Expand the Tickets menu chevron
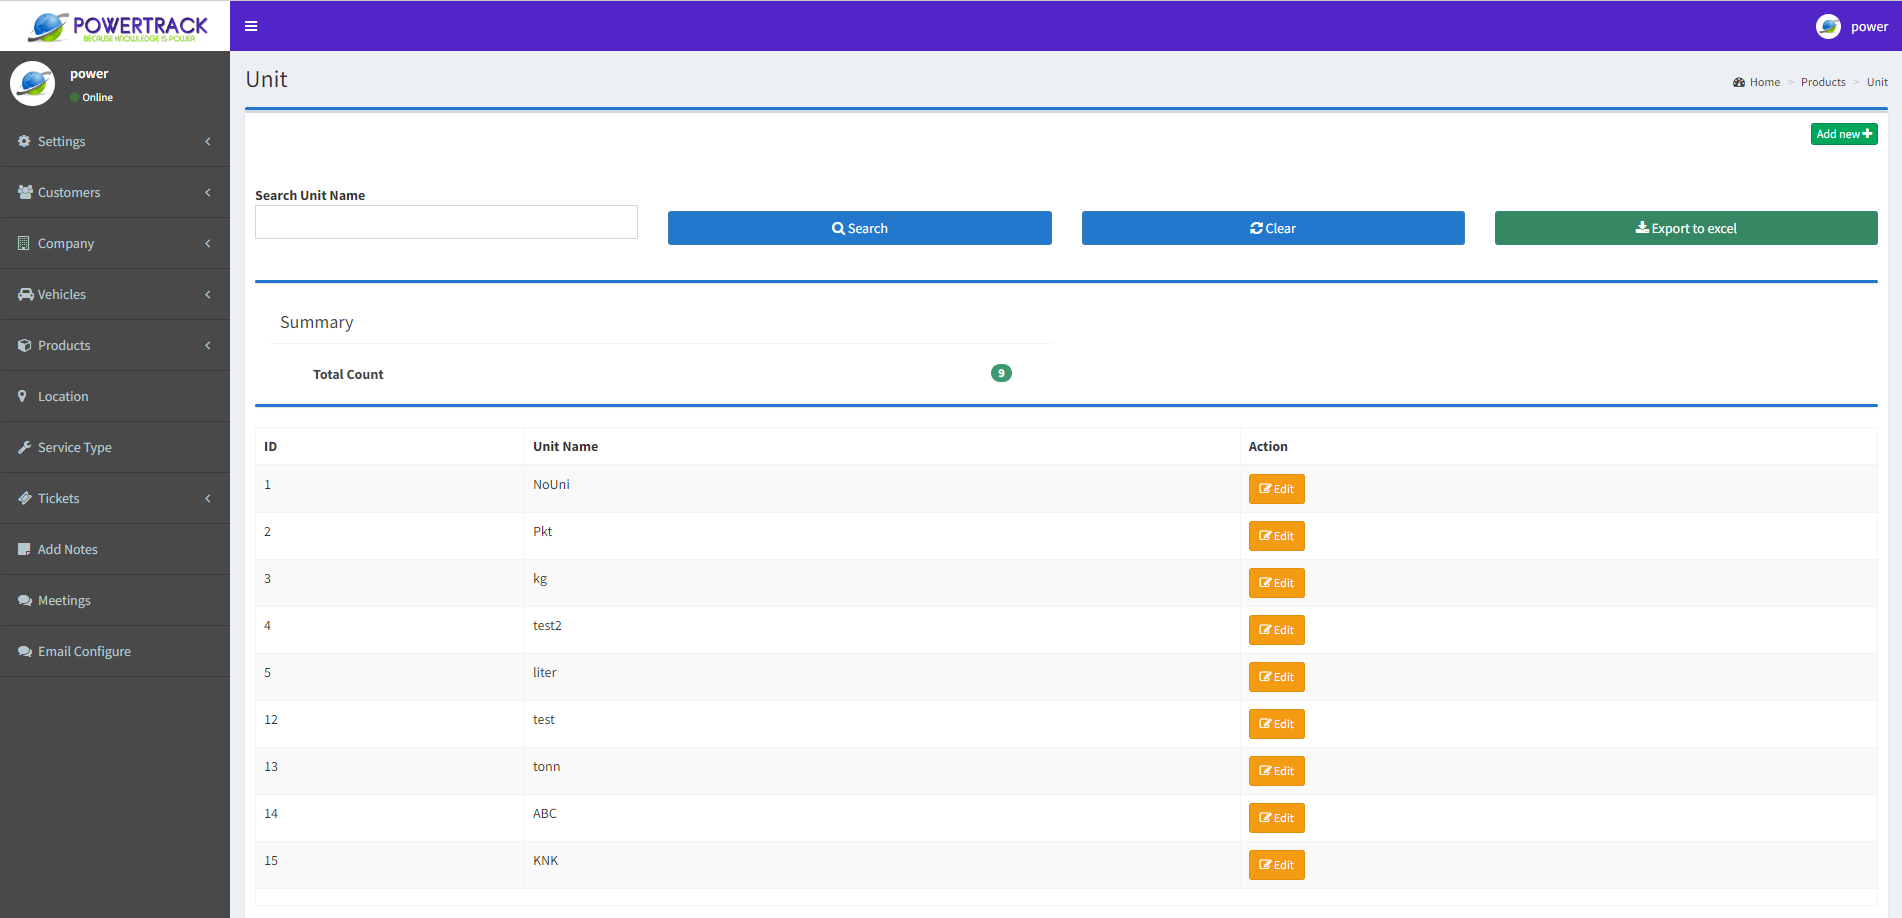The image size is (1902, 918). tap(208, 498)
